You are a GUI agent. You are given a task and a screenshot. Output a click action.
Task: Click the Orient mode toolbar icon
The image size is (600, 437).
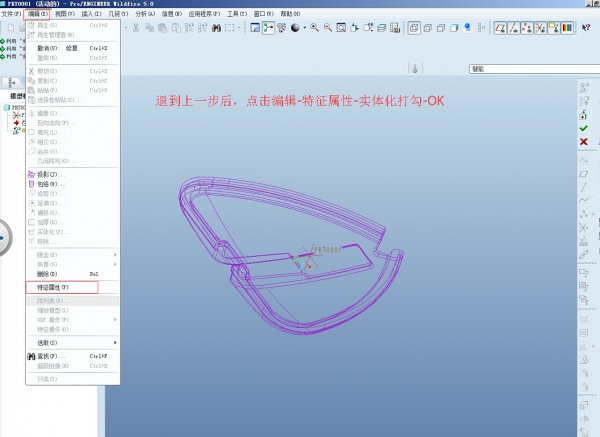coord(282,28)
